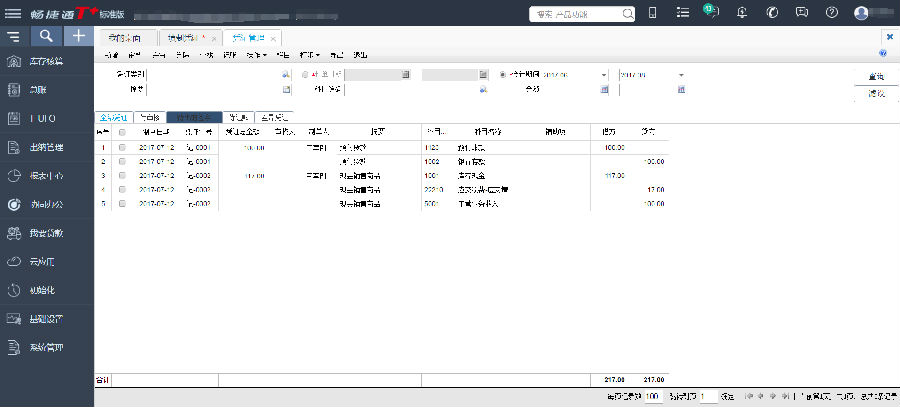Click the 查询 query button
This screenshot has width=900, height=407.
coord(875,76)
